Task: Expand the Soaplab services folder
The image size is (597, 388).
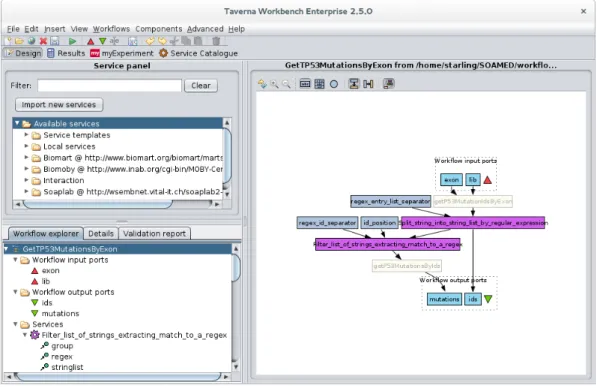Action: 26,191
